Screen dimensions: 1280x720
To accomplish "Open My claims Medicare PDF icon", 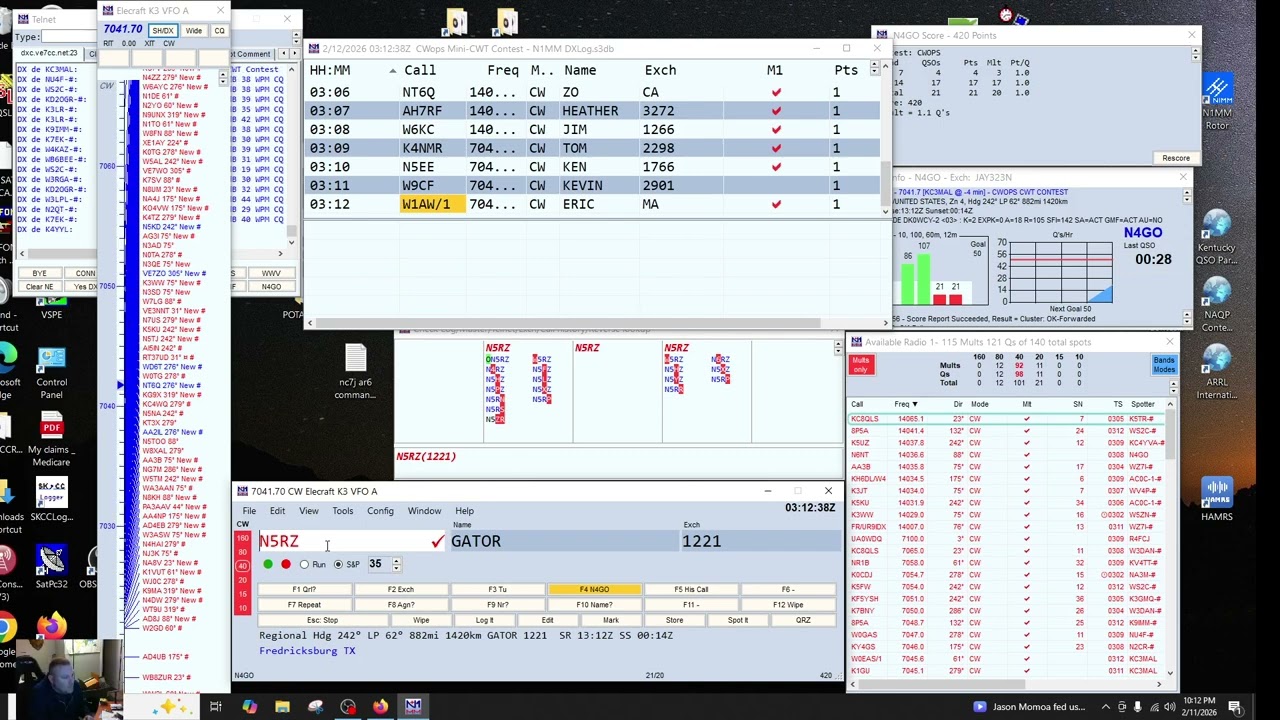I will point(51,440).
